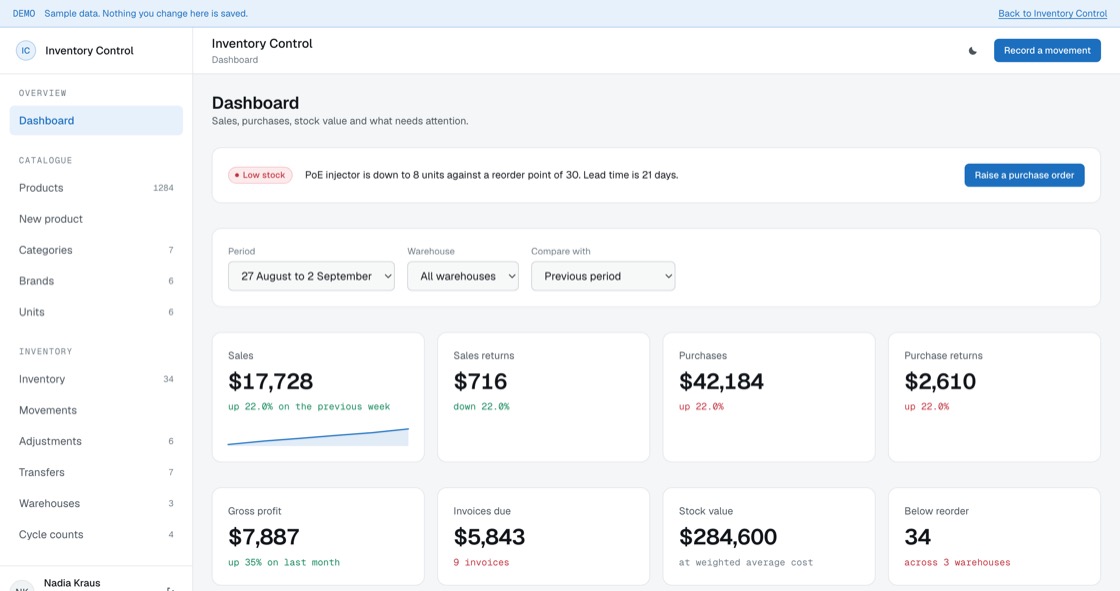Click the $7,887 gross profit value

pyautogui.click(x=264, y=537)
